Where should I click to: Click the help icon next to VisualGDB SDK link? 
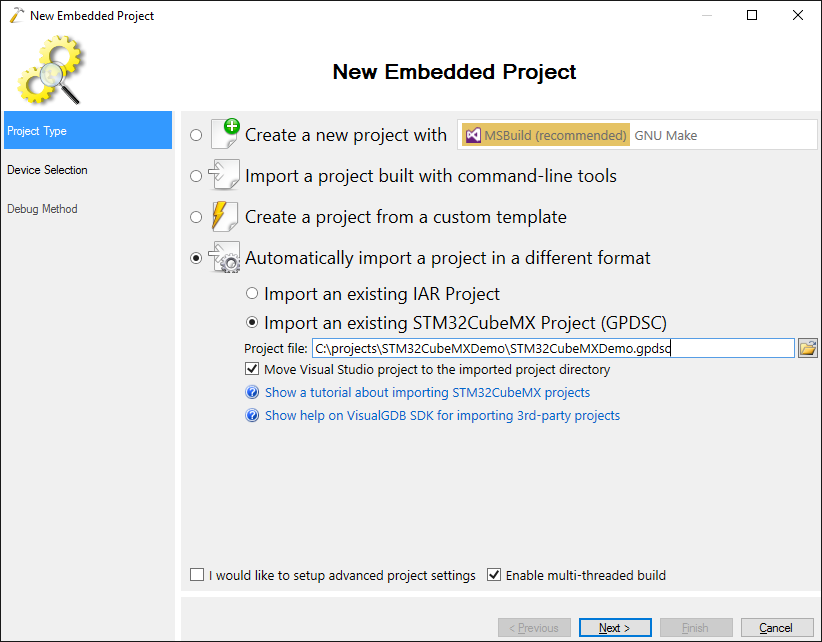[252, 415]
